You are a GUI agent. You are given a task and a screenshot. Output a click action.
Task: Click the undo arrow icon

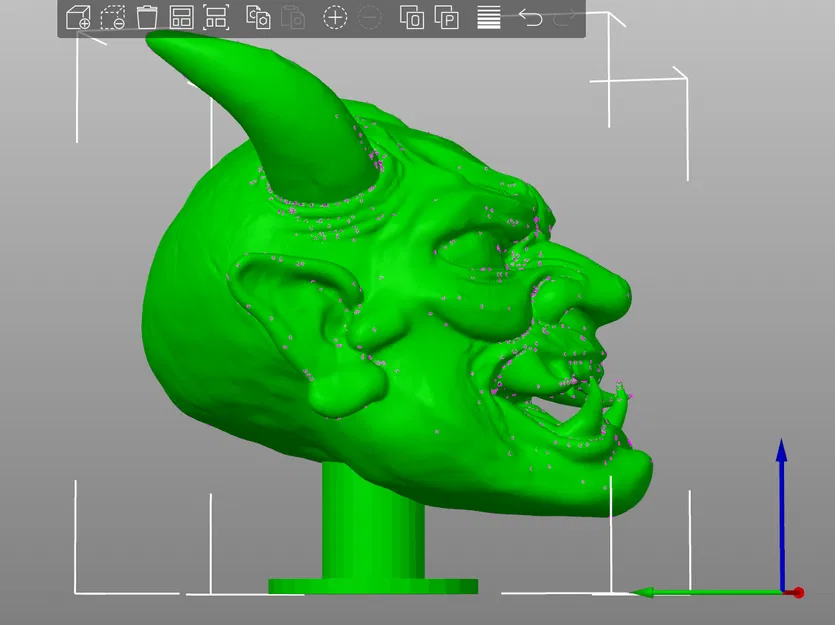click(529, 17)
